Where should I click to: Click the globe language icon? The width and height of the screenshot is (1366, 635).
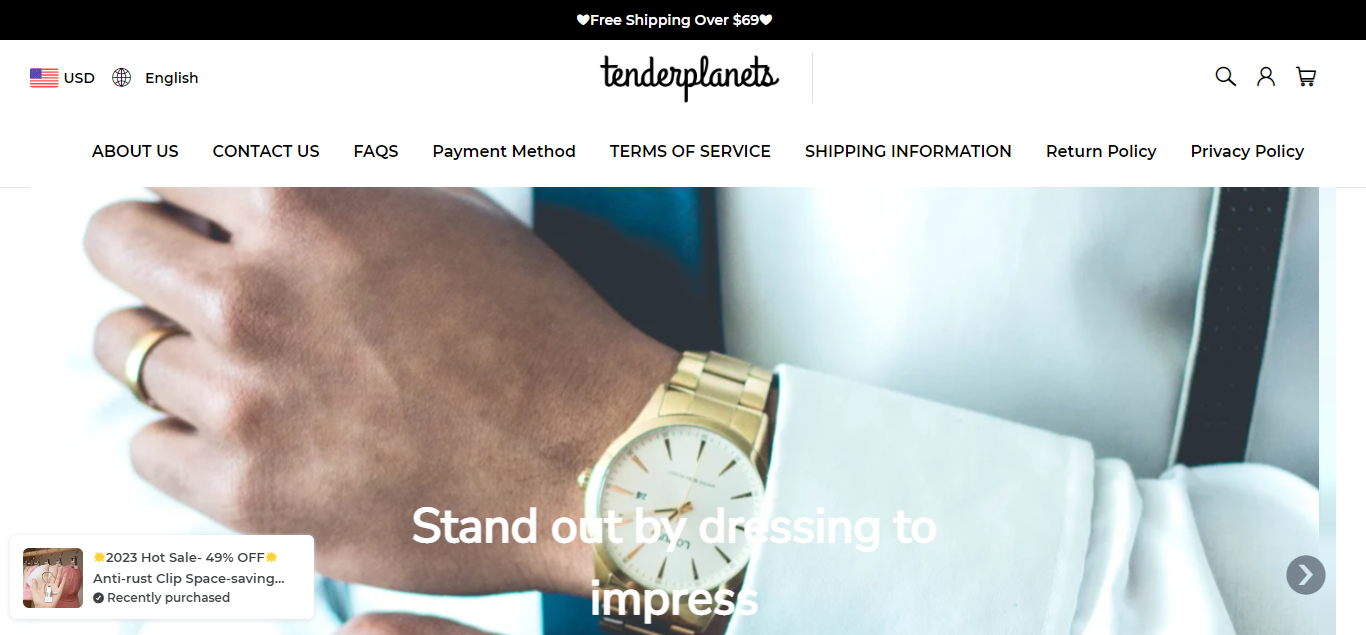point(122,78)
